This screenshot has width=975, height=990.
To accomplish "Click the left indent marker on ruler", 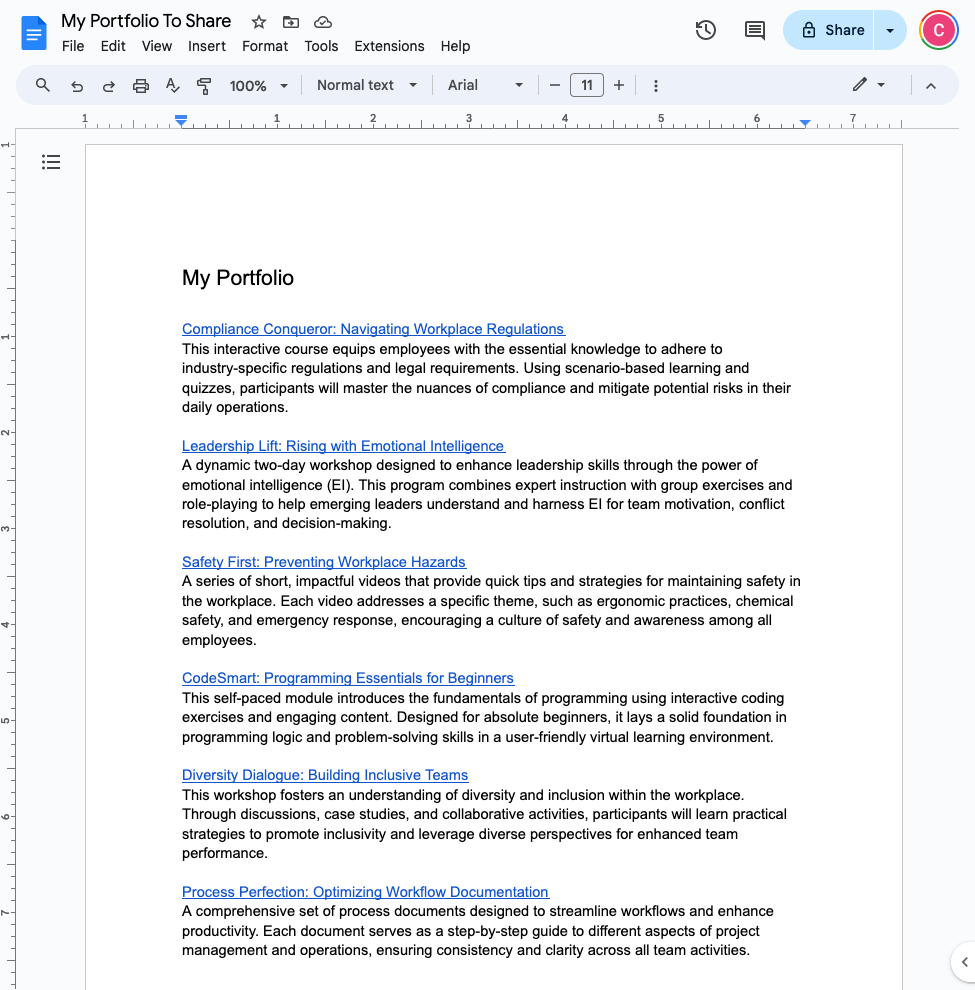I will [181, 121].
